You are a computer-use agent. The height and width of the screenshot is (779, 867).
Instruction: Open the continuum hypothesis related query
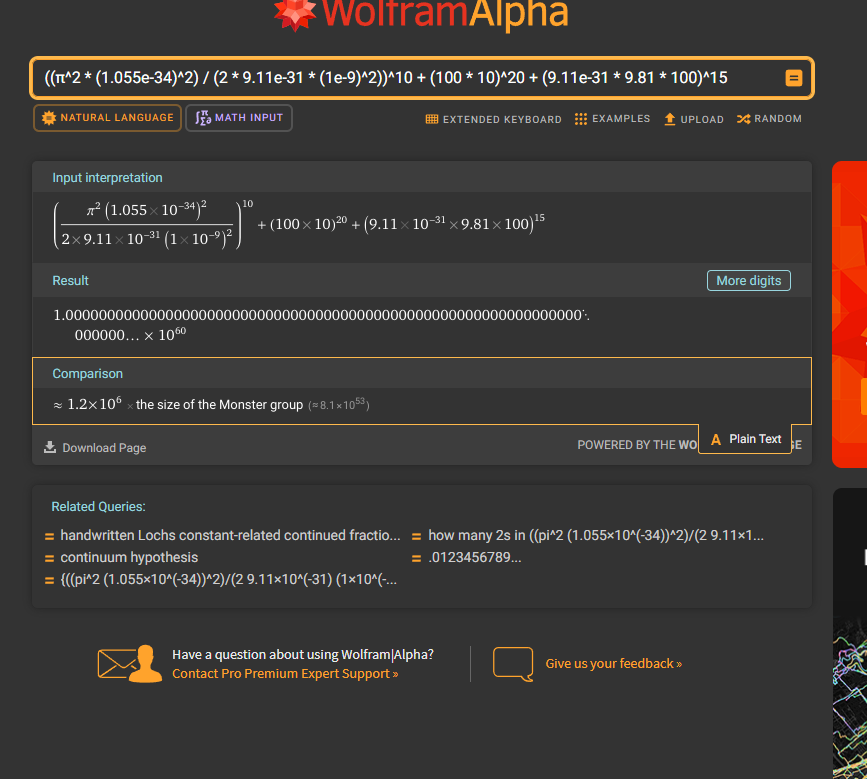coord(129,557)
